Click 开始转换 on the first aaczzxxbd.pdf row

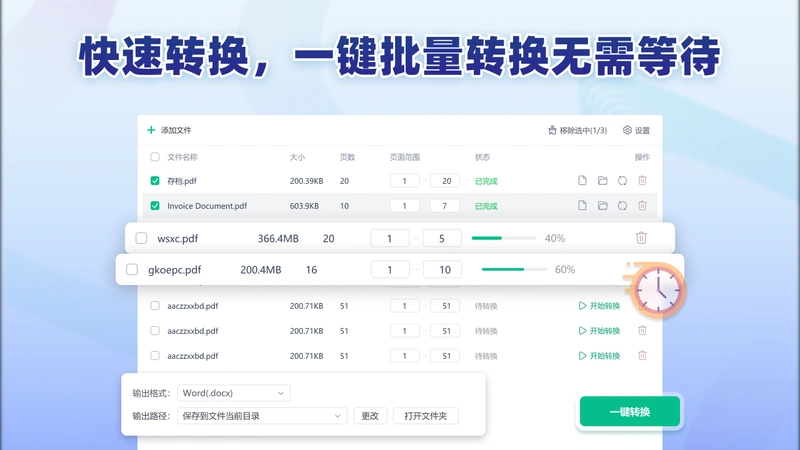599,306
